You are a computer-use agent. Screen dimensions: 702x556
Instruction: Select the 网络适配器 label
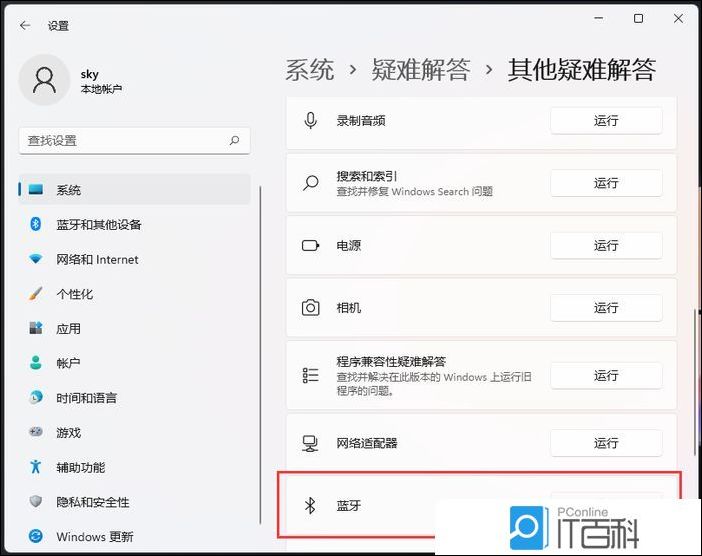point(367,443)
